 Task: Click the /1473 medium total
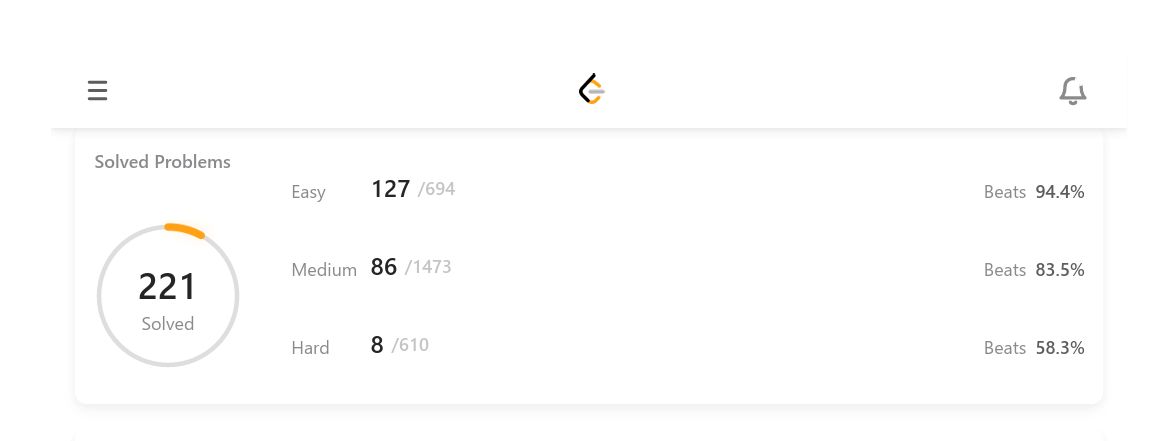(x=428, y=267)
